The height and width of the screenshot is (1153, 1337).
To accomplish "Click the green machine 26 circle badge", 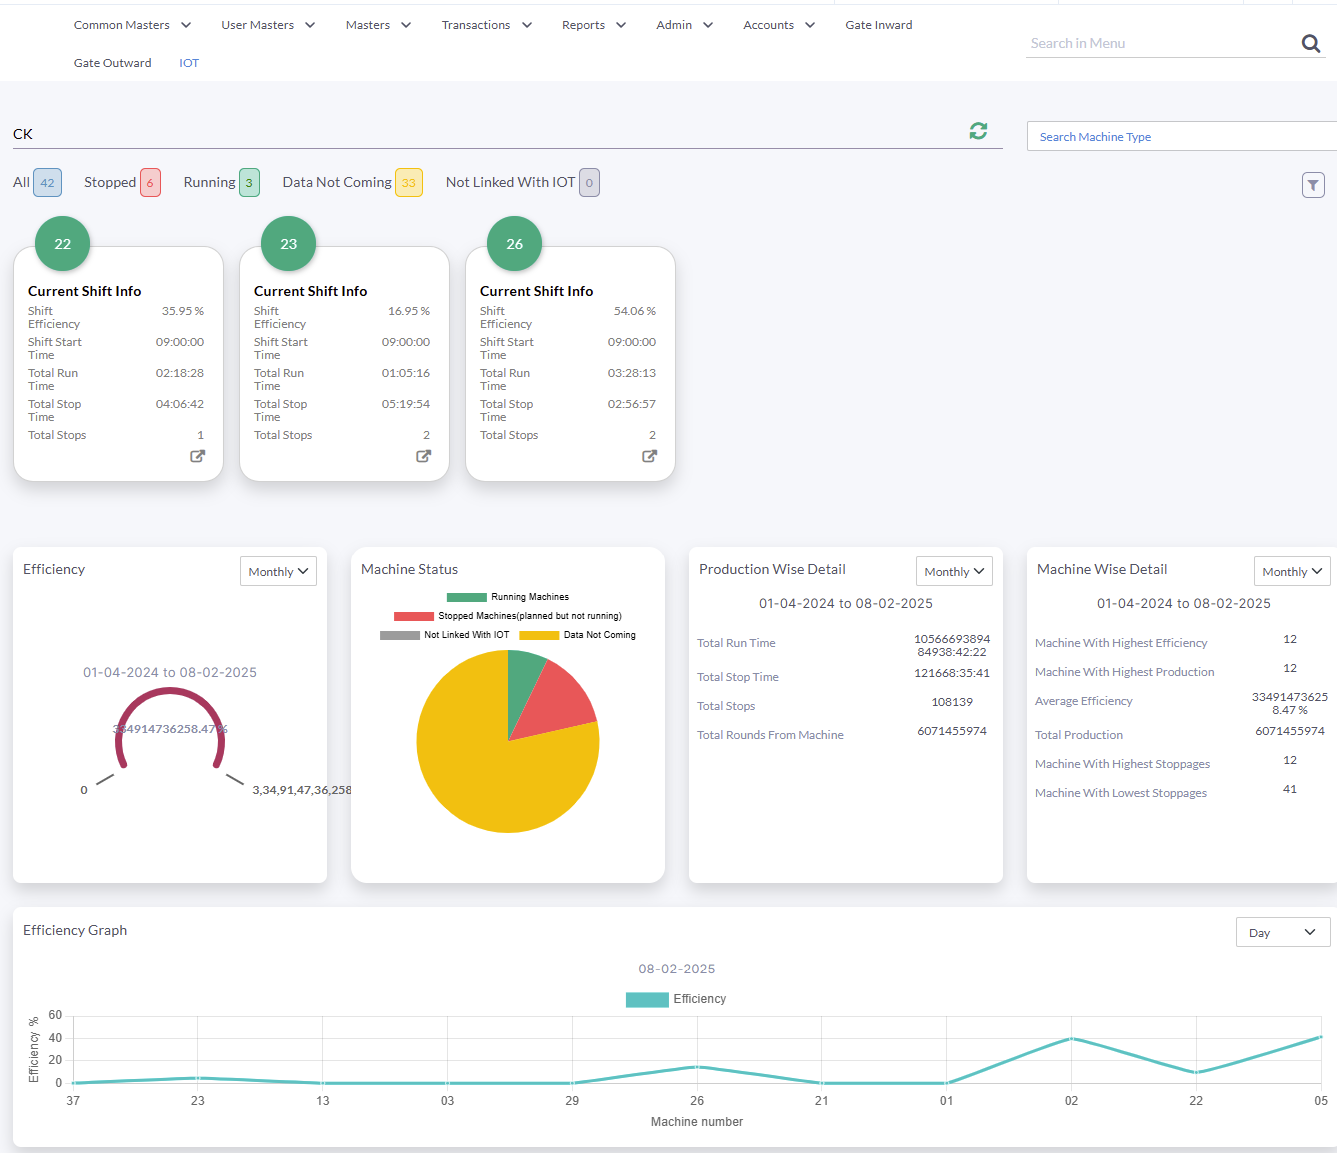I will point(514,244).
